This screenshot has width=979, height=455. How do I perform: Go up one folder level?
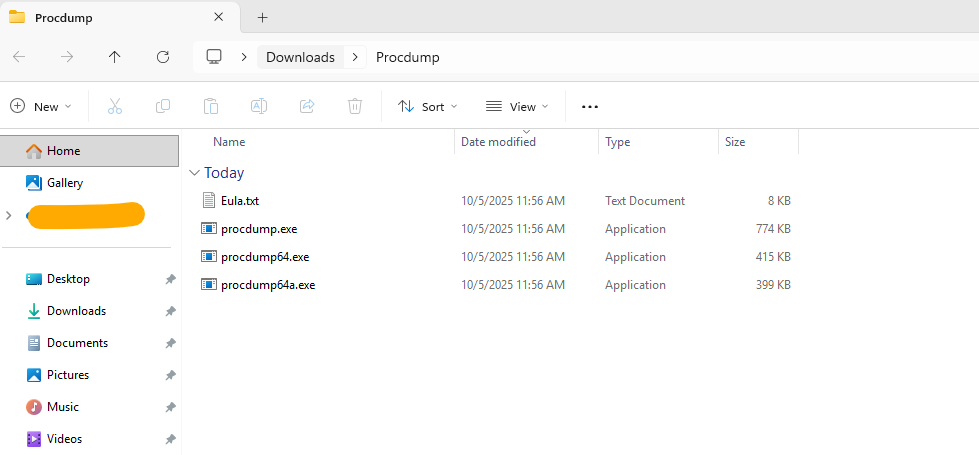(115, 57)
